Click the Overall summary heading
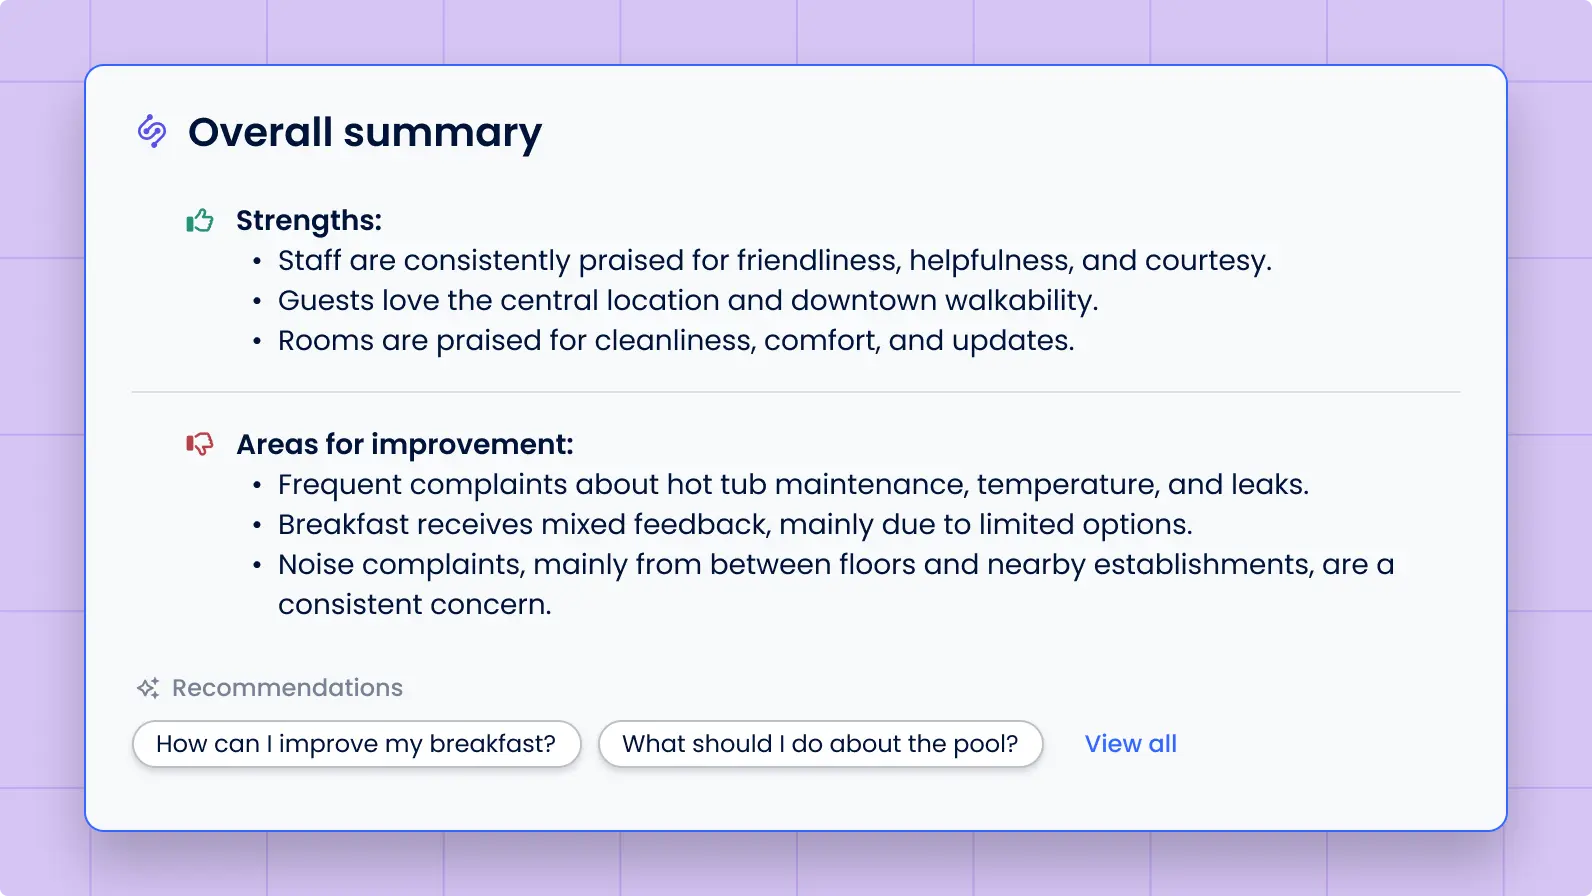 coord(365,132)
